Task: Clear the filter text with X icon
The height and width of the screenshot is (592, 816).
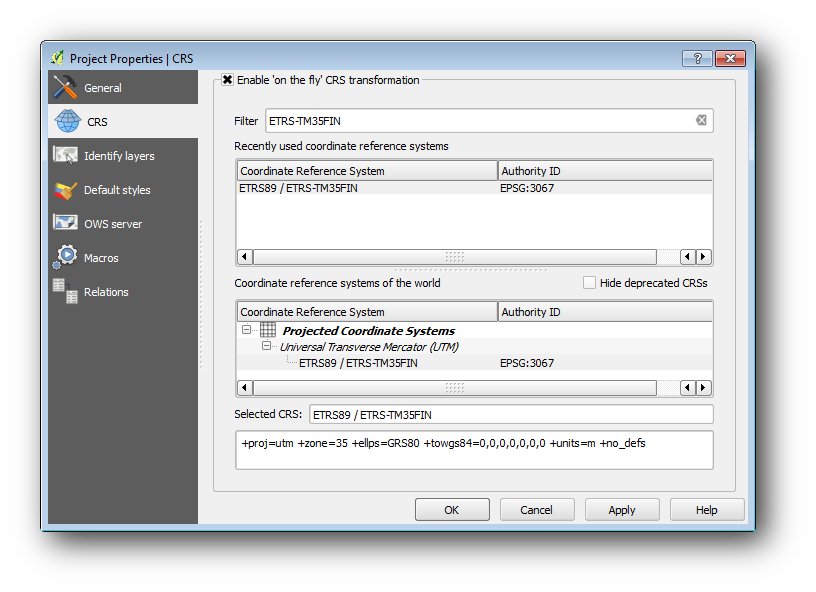Action: (x=701, y=121)
